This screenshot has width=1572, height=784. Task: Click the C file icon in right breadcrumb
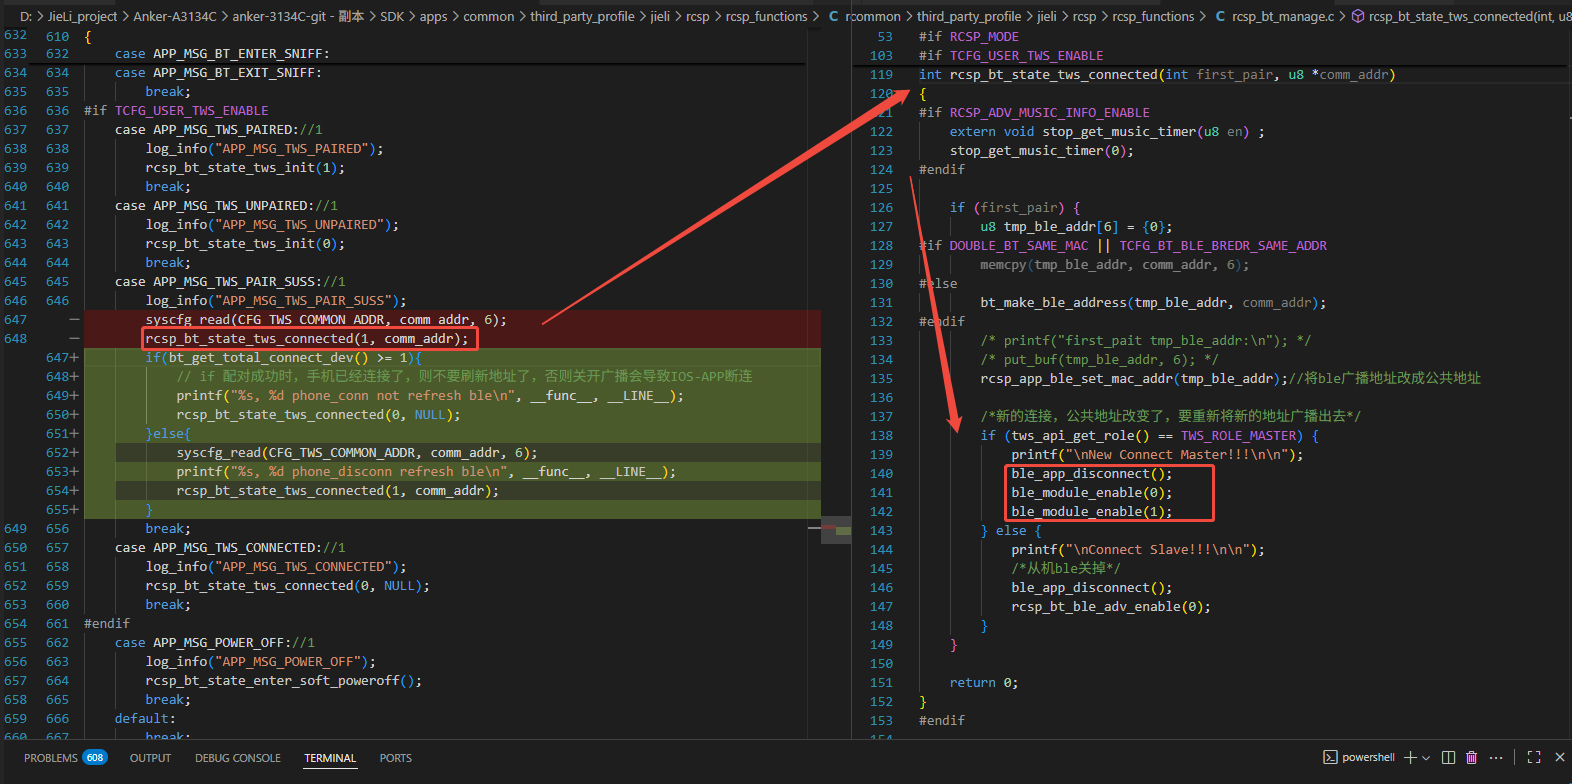click(x=1220, y=17)
